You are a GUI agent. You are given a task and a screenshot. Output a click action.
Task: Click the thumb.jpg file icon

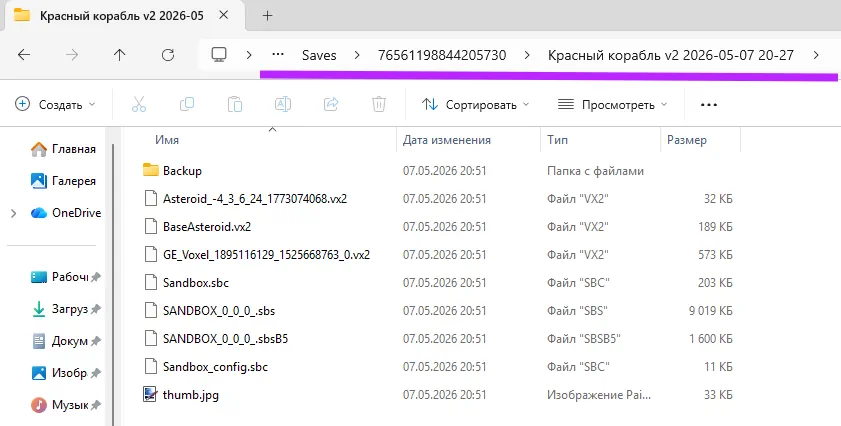150,394
